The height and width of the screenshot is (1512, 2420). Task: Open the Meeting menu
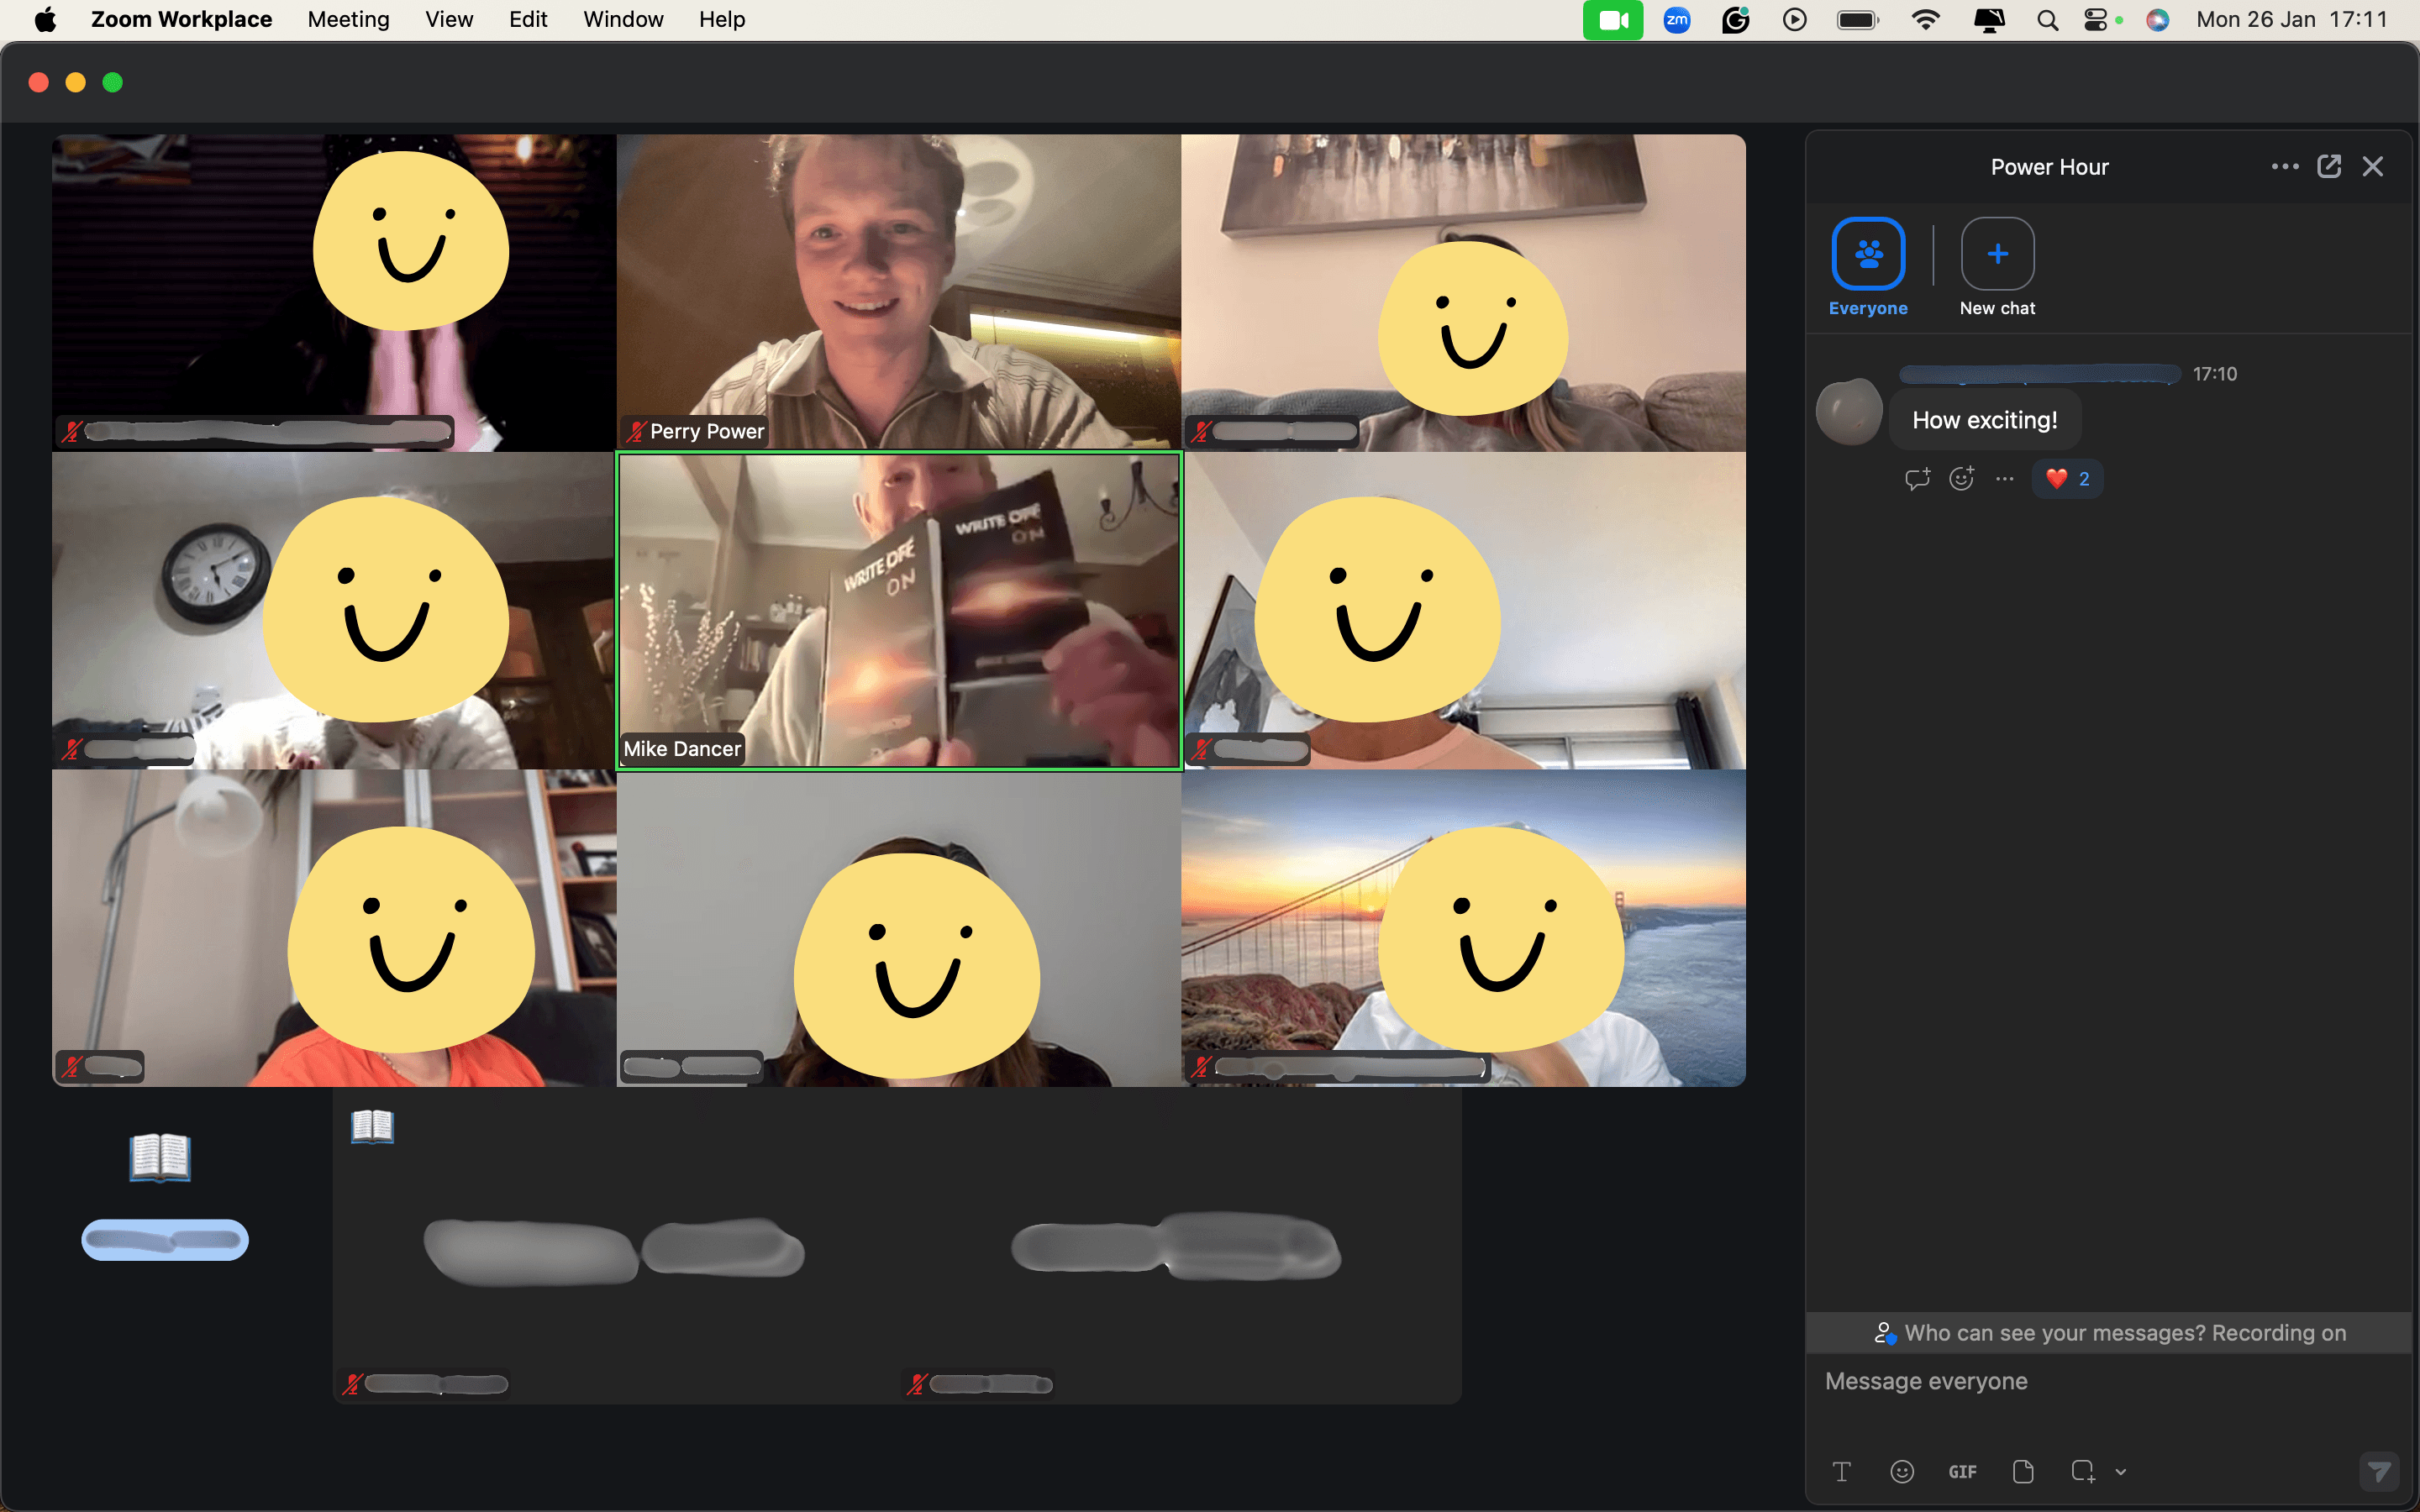click(x=348, y=20)
